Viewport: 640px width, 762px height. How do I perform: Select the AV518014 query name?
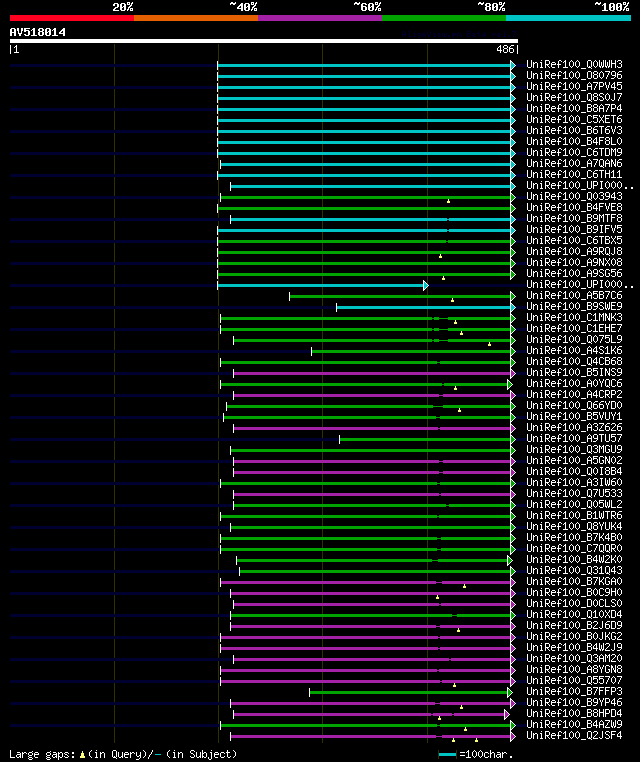pos(37,32)
